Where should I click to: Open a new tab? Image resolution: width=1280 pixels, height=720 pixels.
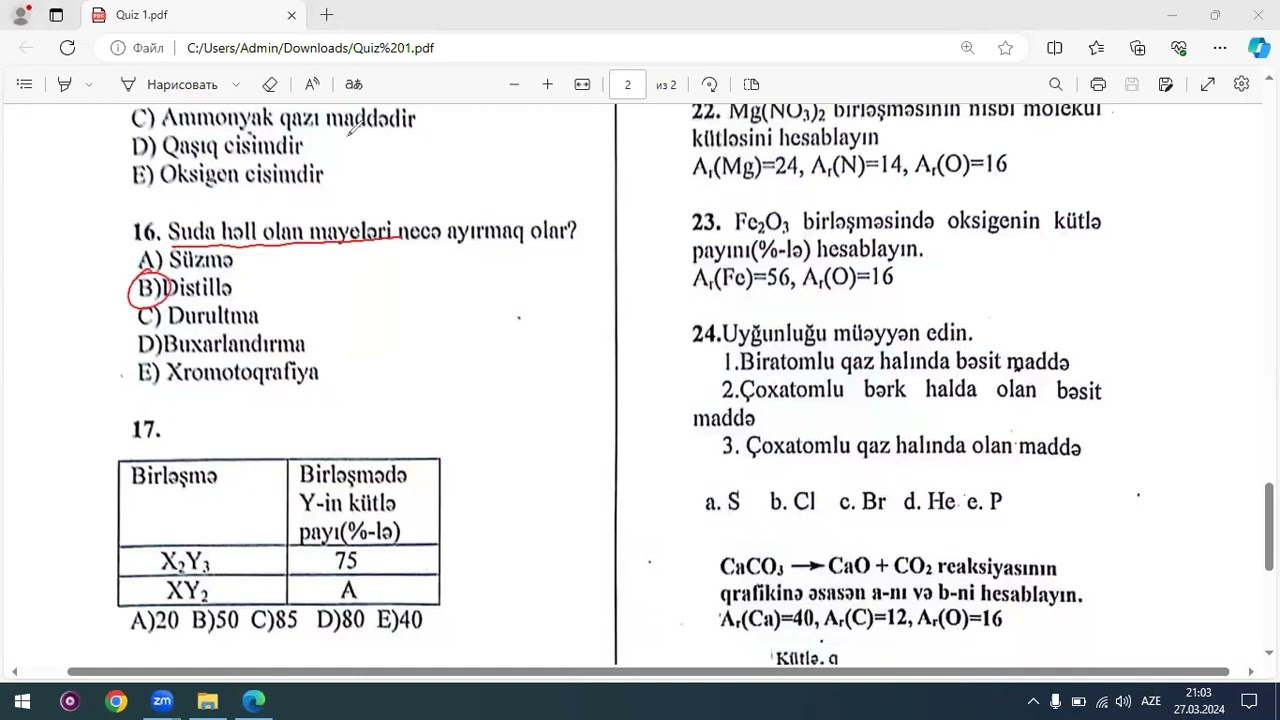pos(326,15)
